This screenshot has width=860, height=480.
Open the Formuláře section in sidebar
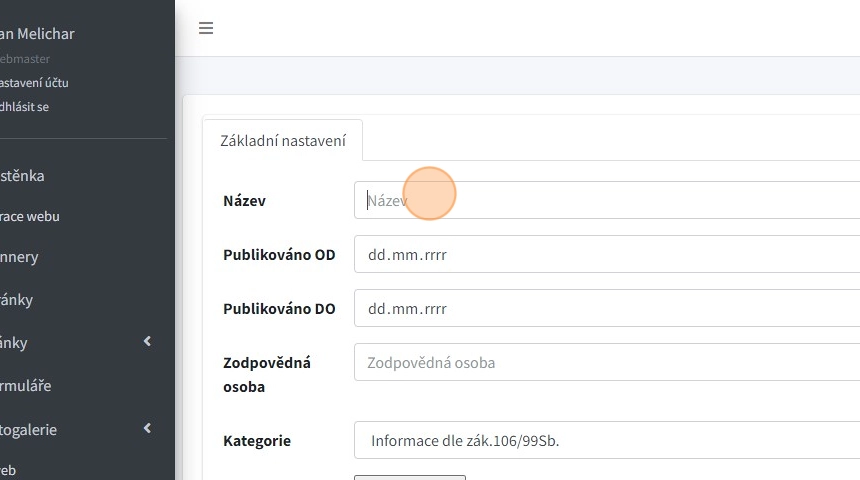[26, 386]
